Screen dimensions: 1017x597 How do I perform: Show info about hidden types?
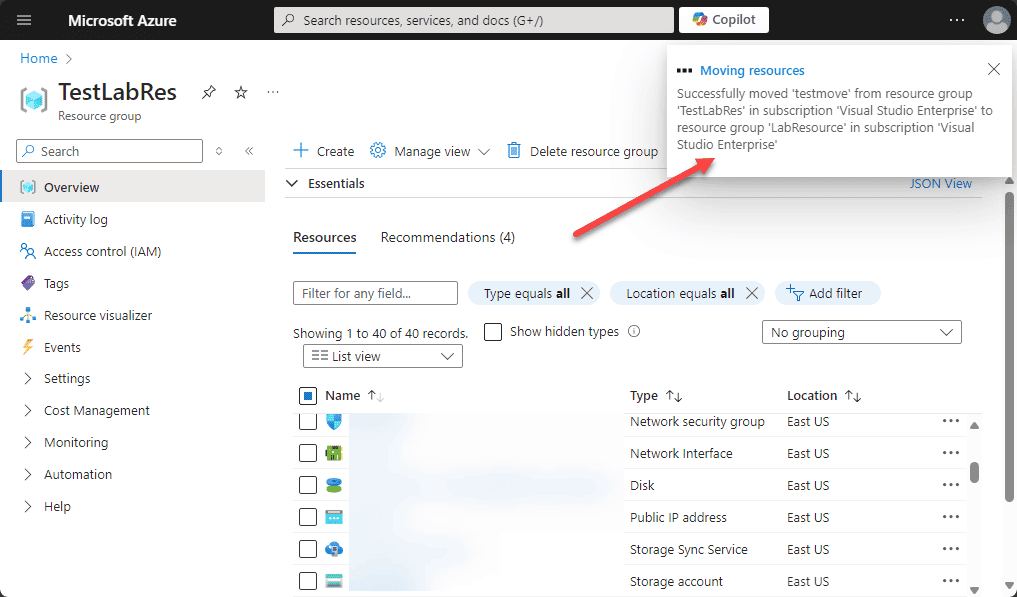pos(634,332)
